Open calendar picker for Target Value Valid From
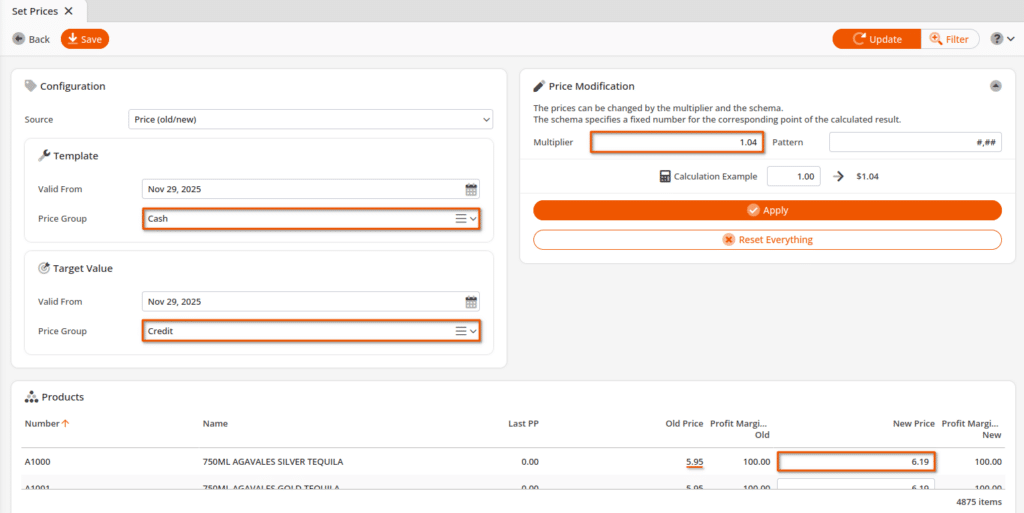Viewport: 1024px width, 513px height. (x=471, y=302)
